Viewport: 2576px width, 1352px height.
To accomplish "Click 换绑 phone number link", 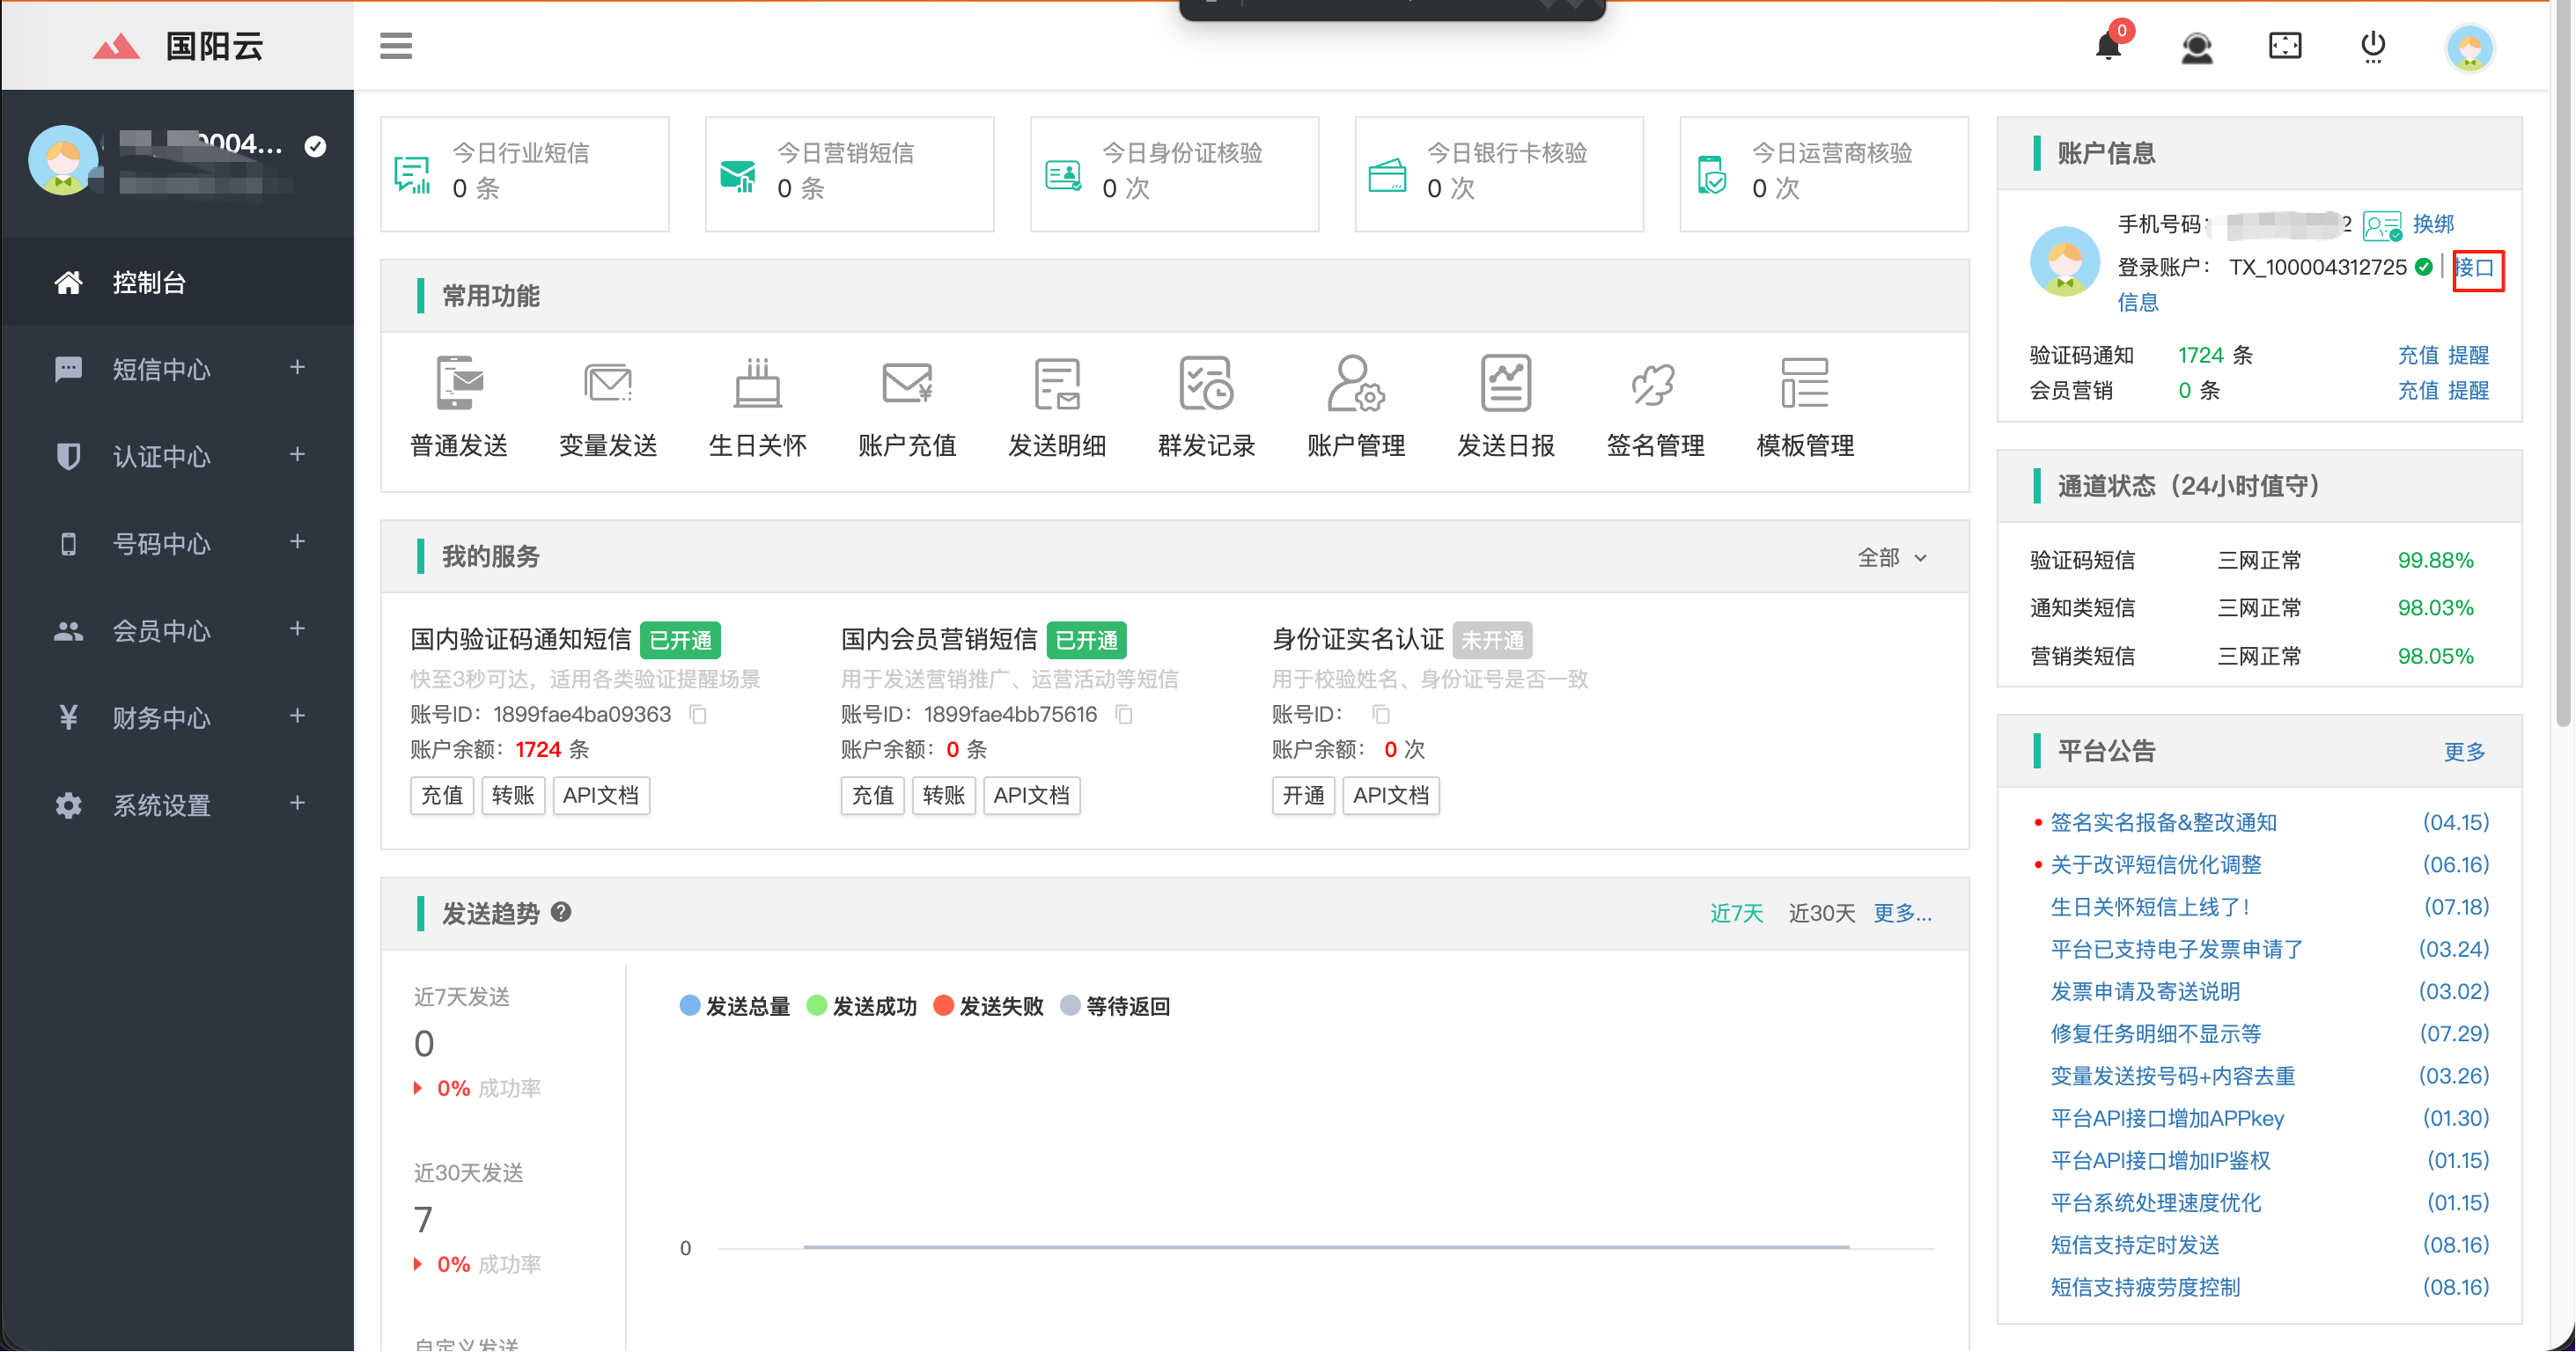I will [x=2433, y=224].
